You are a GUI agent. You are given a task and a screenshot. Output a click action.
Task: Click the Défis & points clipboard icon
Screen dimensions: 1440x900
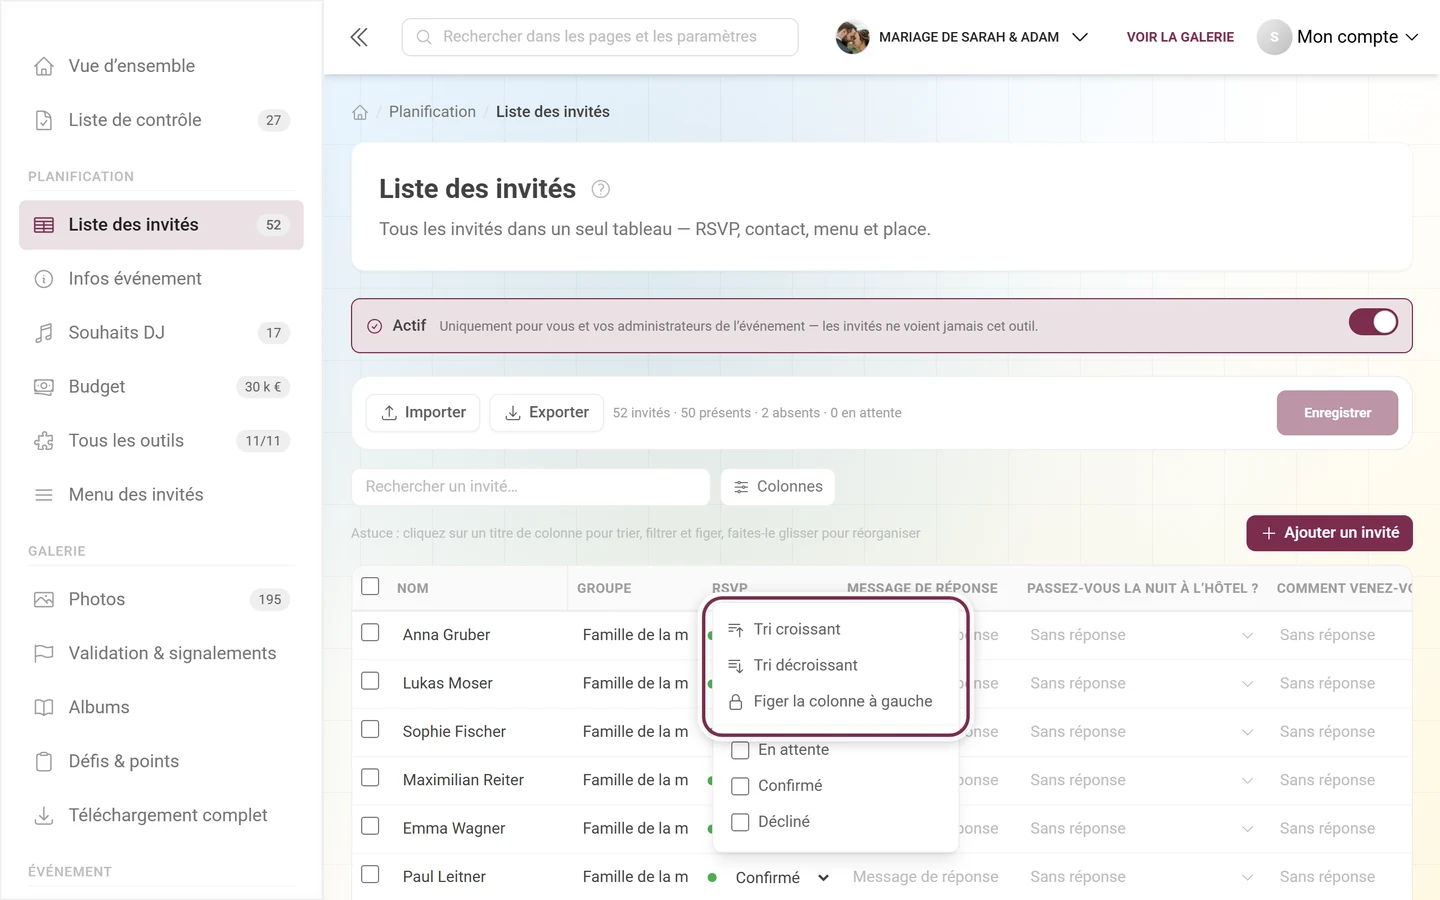click(44, 762)
